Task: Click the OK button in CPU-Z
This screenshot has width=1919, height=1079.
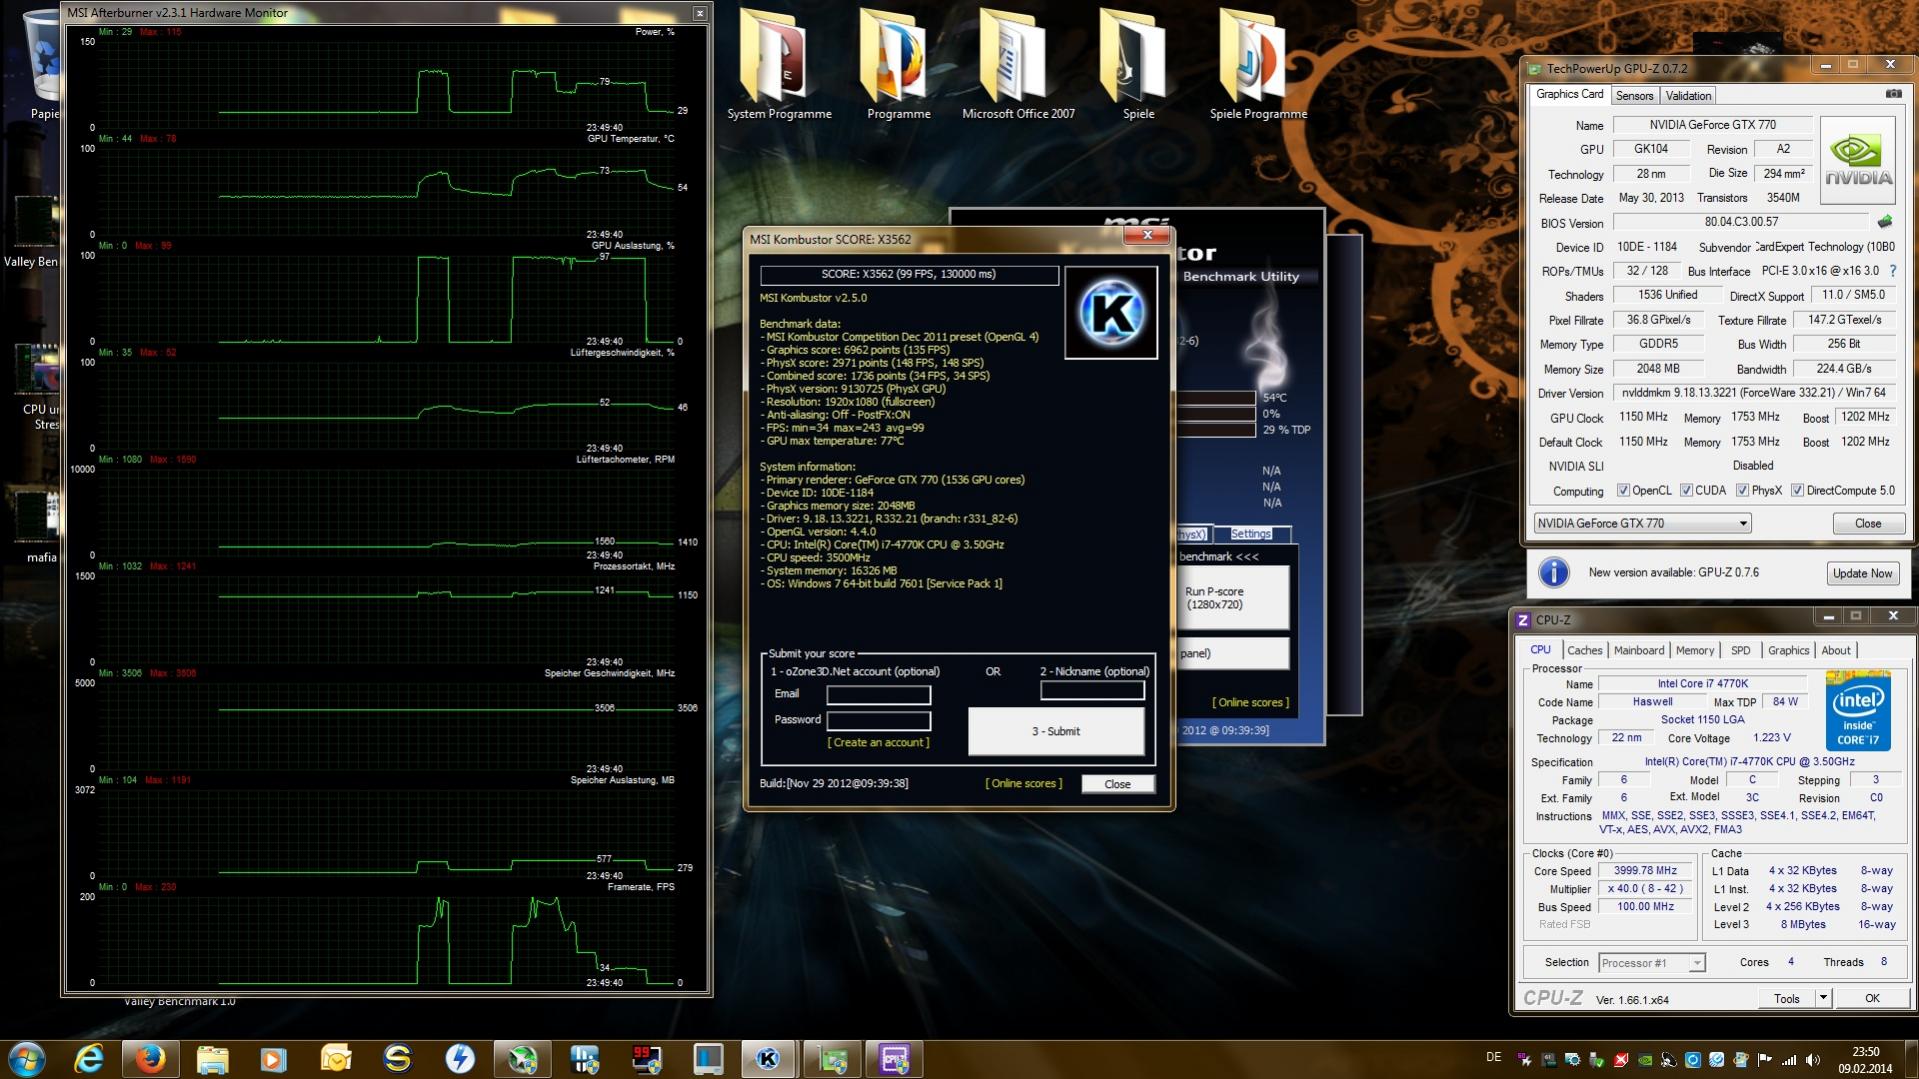Action: click(1871, 998)
